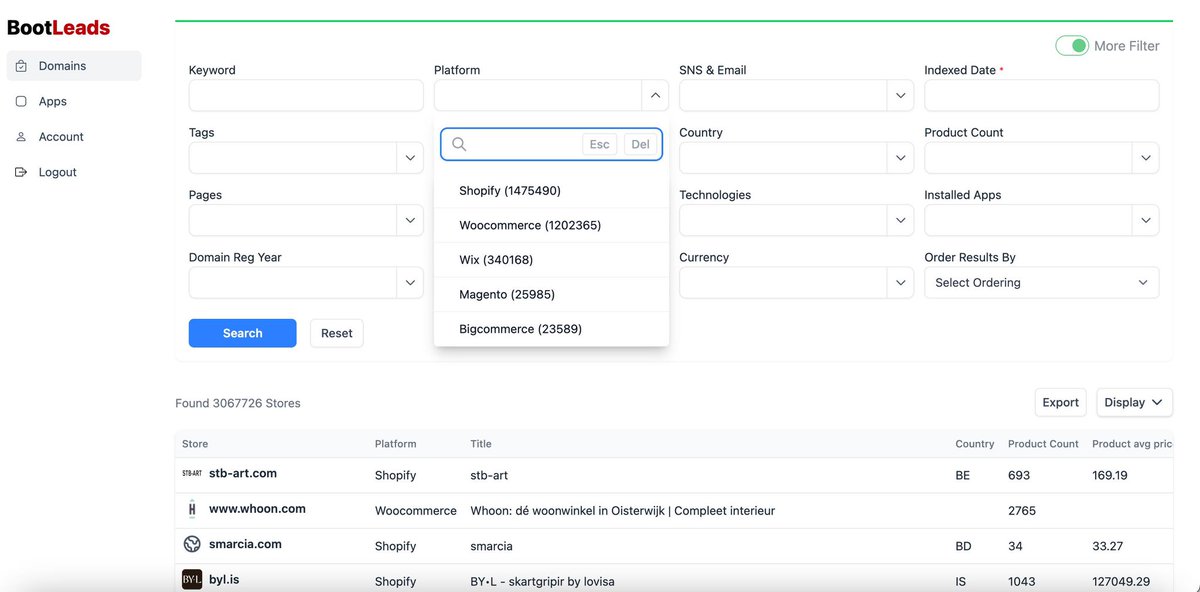Choose Woocommerce (1202365) option
Viewport: 1200px width, 592px height.
(x=552, y=225)
